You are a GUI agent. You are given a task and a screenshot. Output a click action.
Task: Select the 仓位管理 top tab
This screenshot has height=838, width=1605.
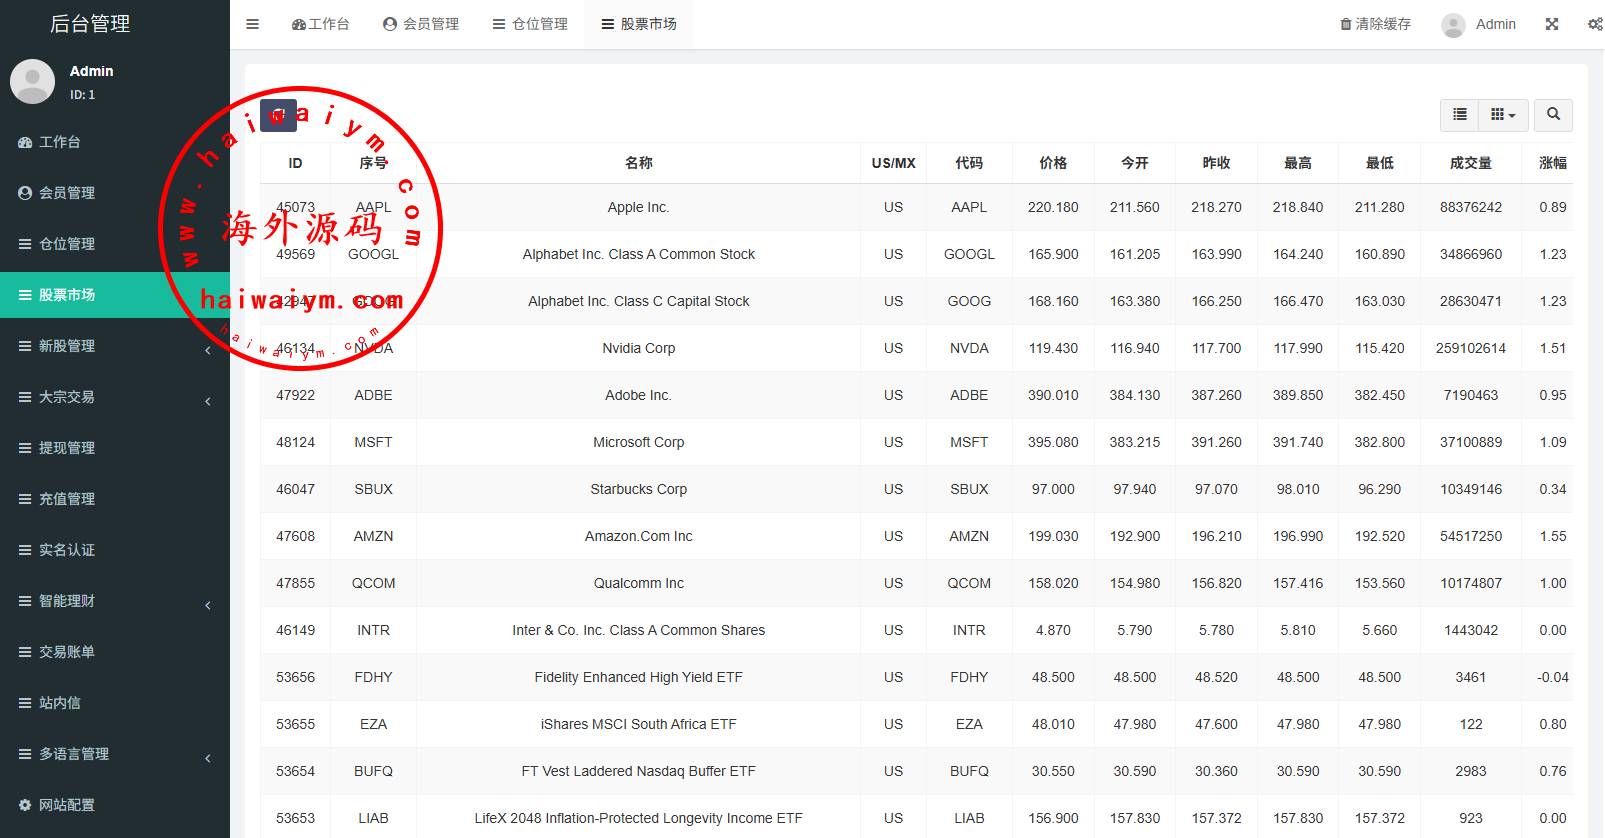point(530,24)
